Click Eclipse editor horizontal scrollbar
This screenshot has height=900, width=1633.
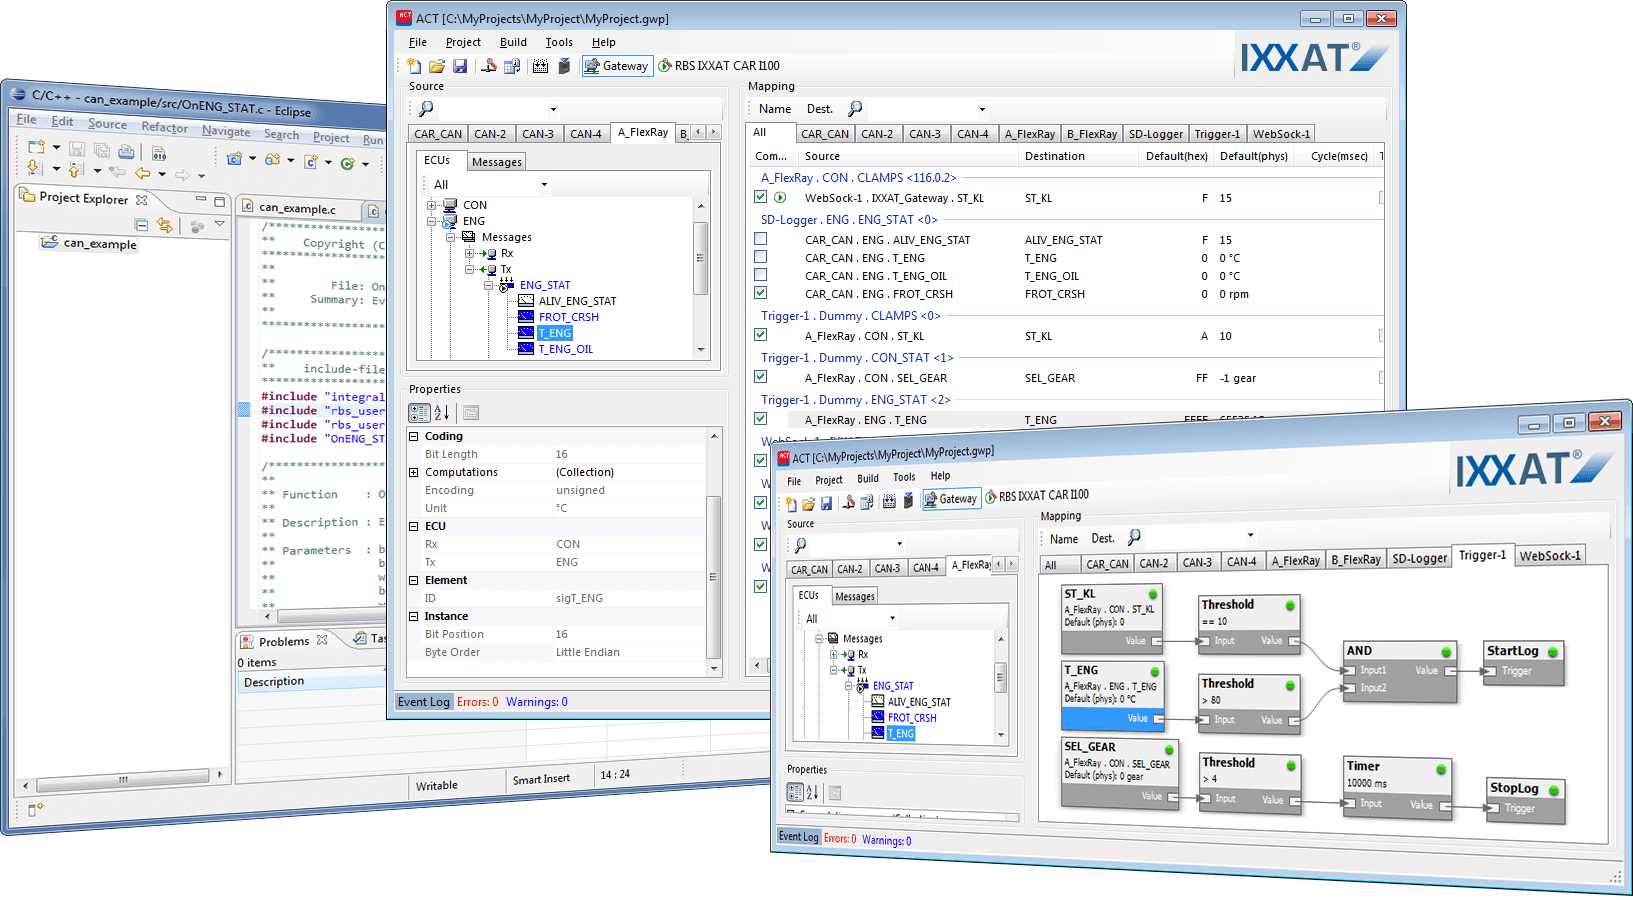coord(330,616)
